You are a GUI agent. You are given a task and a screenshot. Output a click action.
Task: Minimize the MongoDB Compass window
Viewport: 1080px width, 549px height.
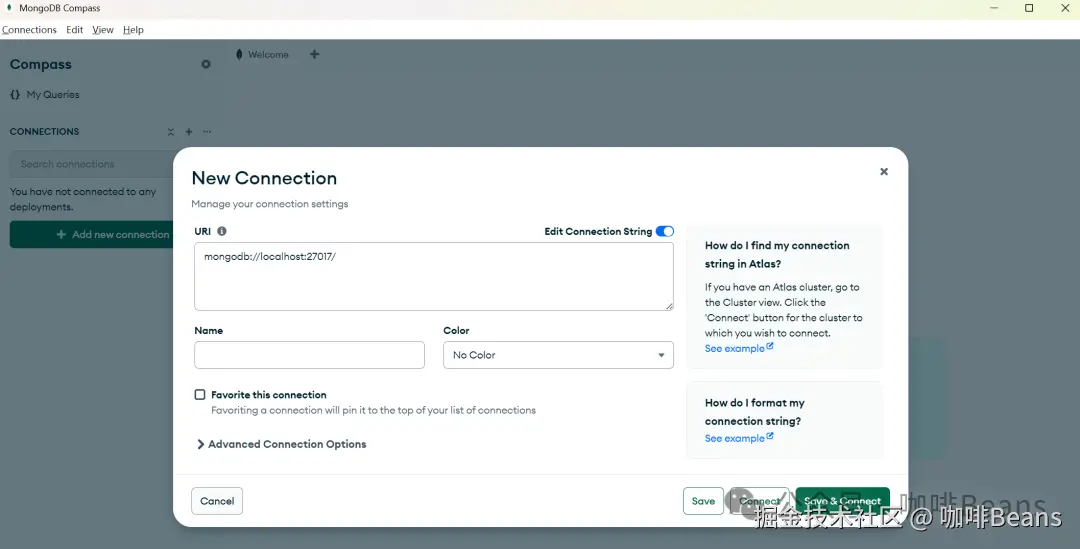point(994,8)
